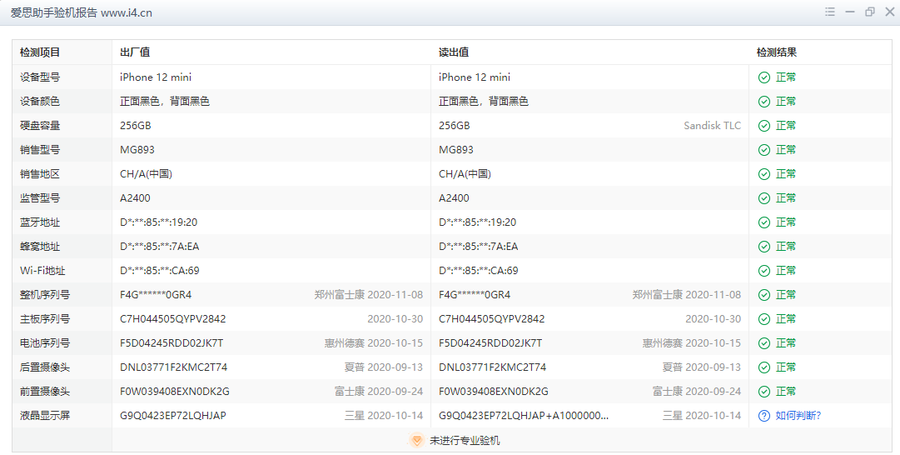The height and width of the screenshot is (455, 900).
Task: Open the 如何判断? link
Action: tap(798, 415)
